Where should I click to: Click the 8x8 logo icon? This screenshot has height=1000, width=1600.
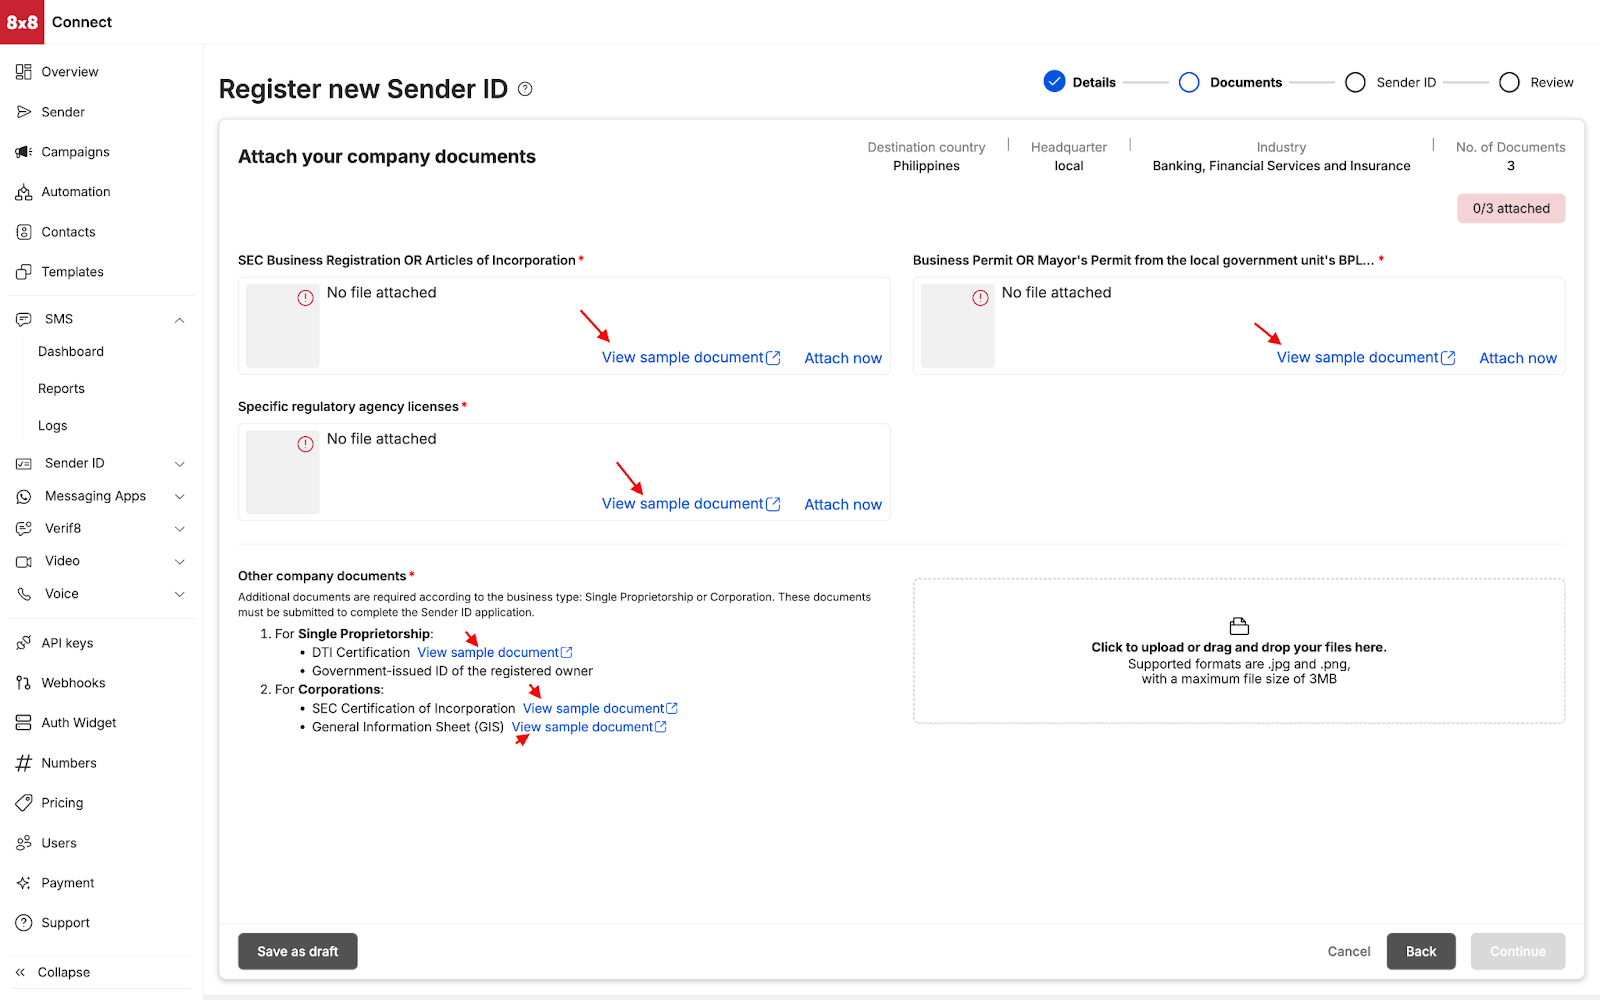[22, 22]
